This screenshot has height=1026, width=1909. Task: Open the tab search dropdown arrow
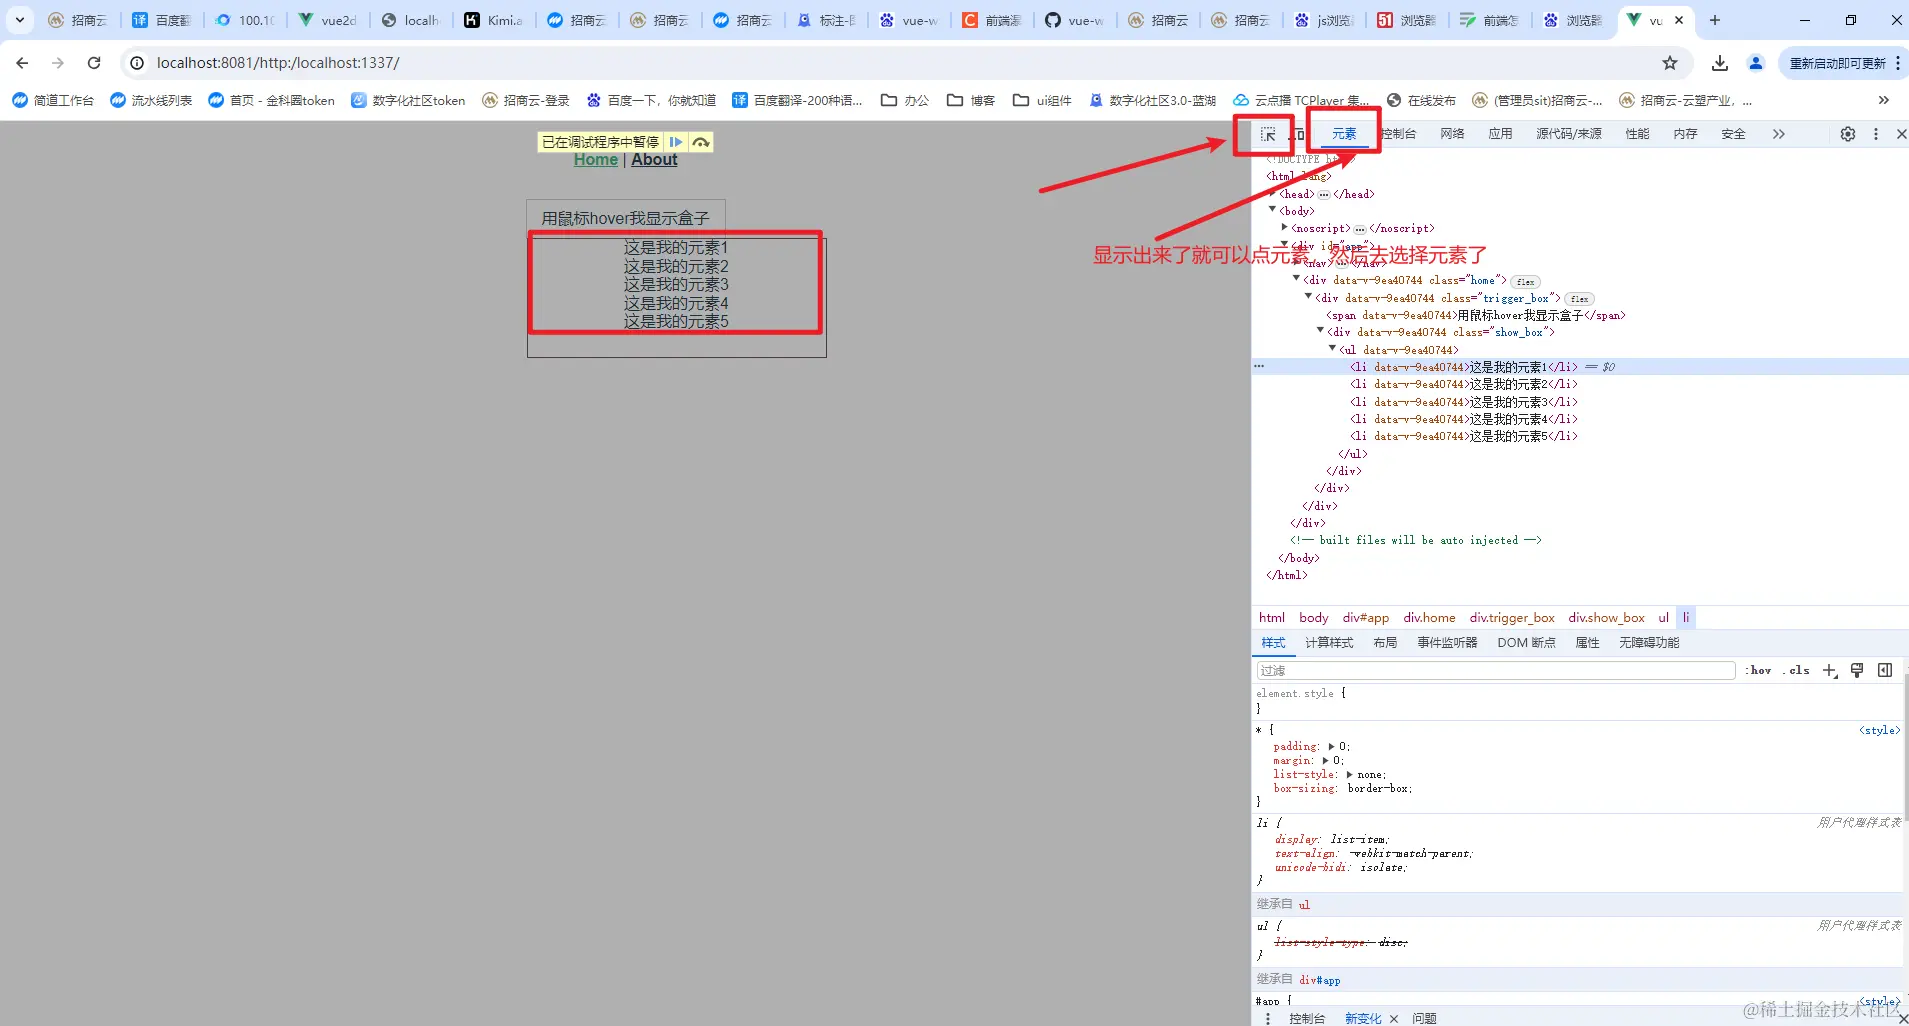click(x=19, y=20)
